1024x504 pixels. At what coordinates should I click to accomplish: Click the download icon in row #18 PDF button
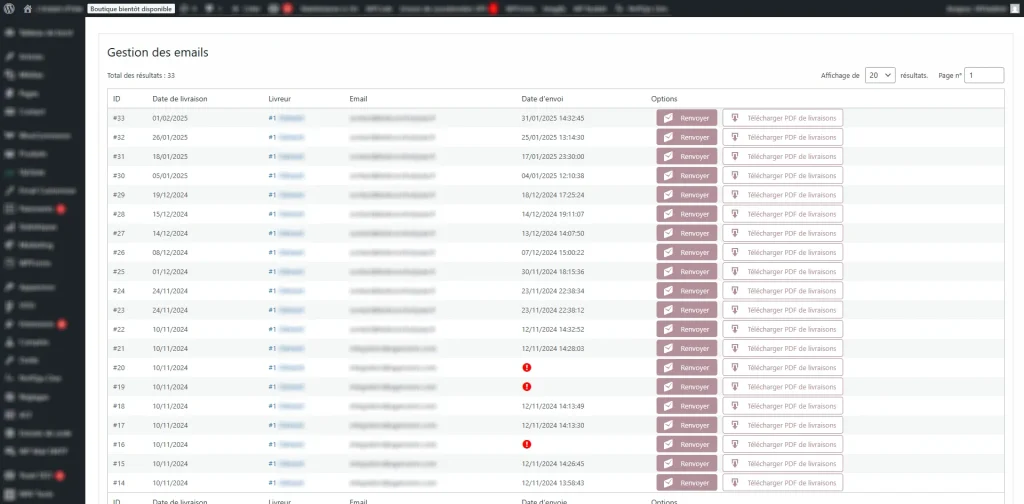pos(735,406)
